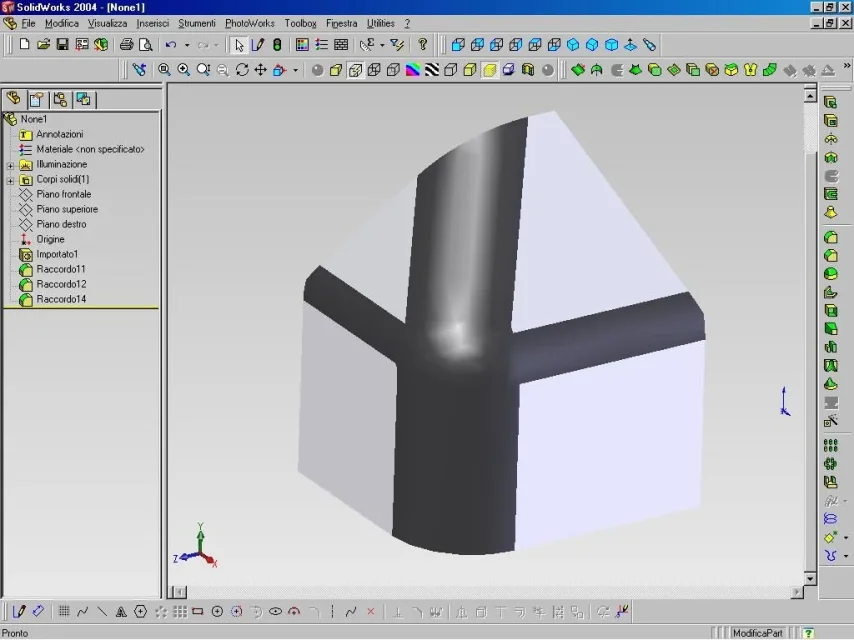Image resolution: width=854 pixels, height=640 pixels.
Task: Switch to the FeatureManager design tree tab
Action: [x=14, y=99]
